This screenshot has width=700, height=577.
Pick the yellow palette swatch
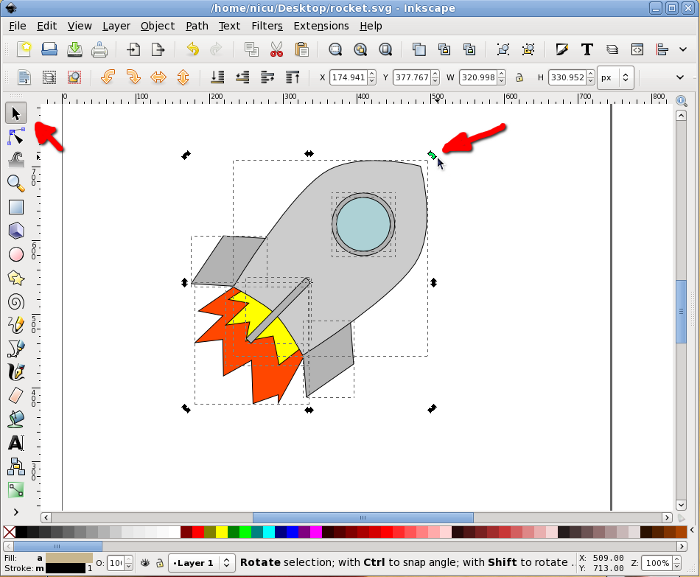(222, 532)
